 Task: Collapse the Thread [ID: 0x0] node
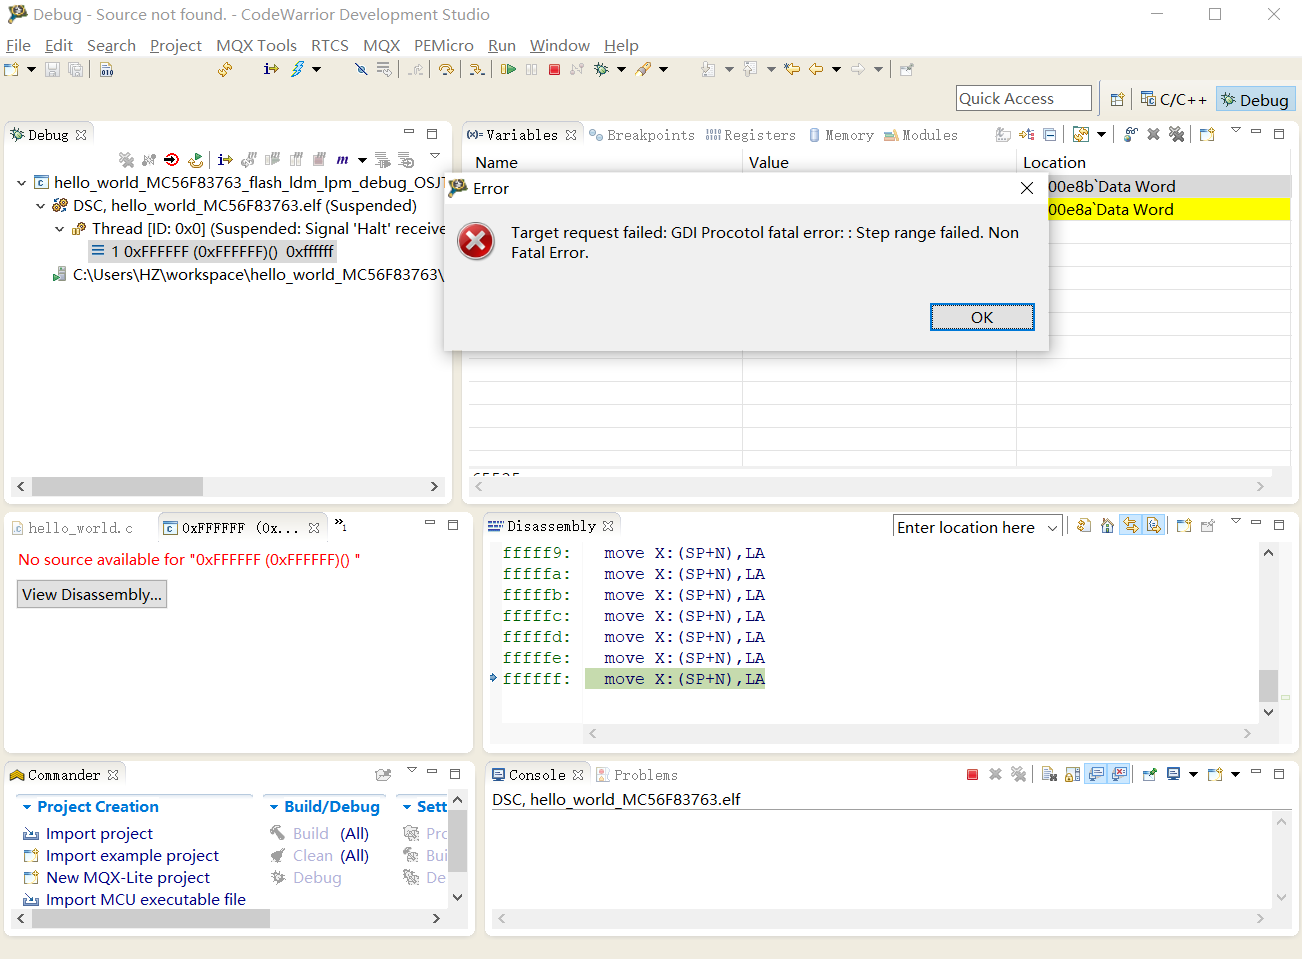coord(58,228)
